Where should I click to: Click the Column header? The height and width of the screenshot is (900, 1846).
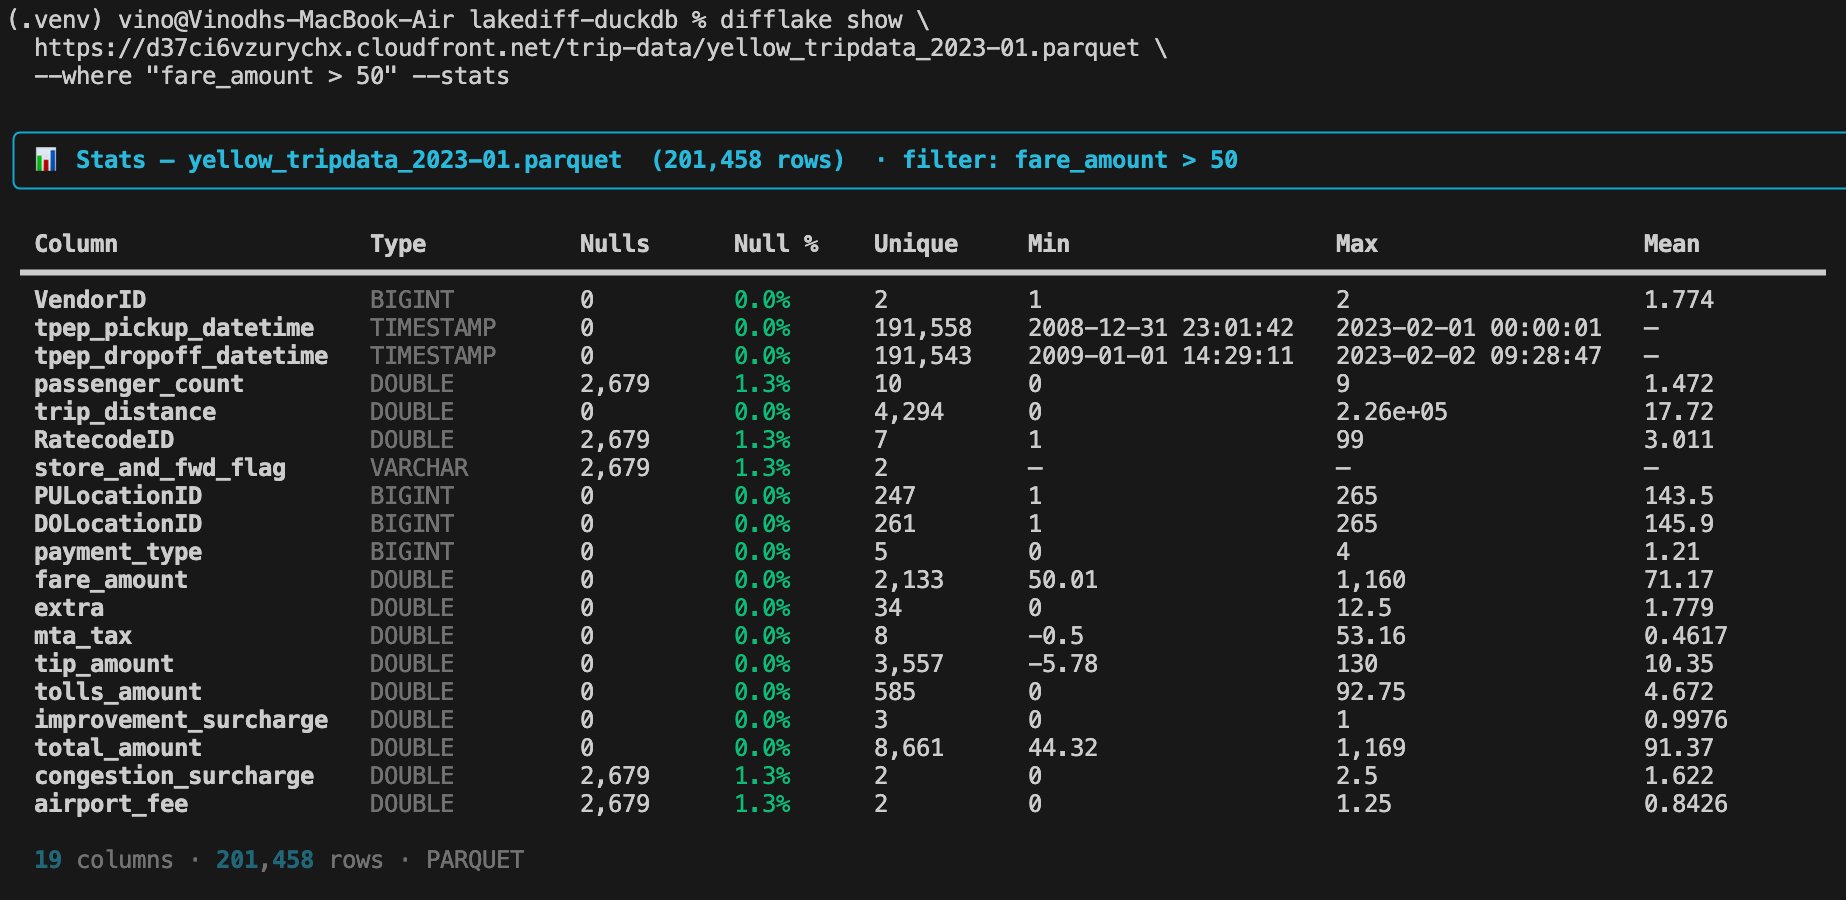coord(76,244)
